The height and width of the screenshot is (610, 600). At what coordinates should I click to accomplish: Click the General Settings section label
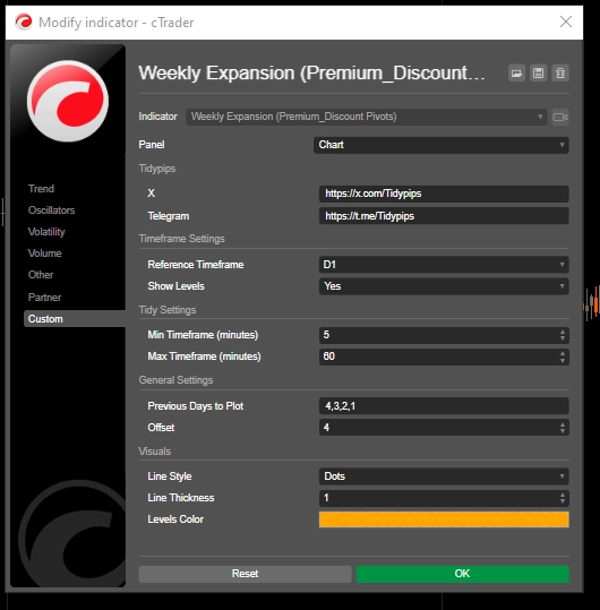[x=176, y=380]
